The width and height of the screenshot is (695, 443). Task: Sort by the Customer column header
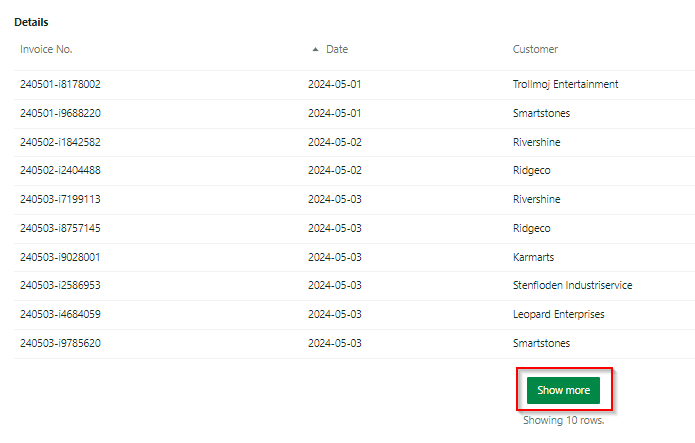tap(535, 49)
